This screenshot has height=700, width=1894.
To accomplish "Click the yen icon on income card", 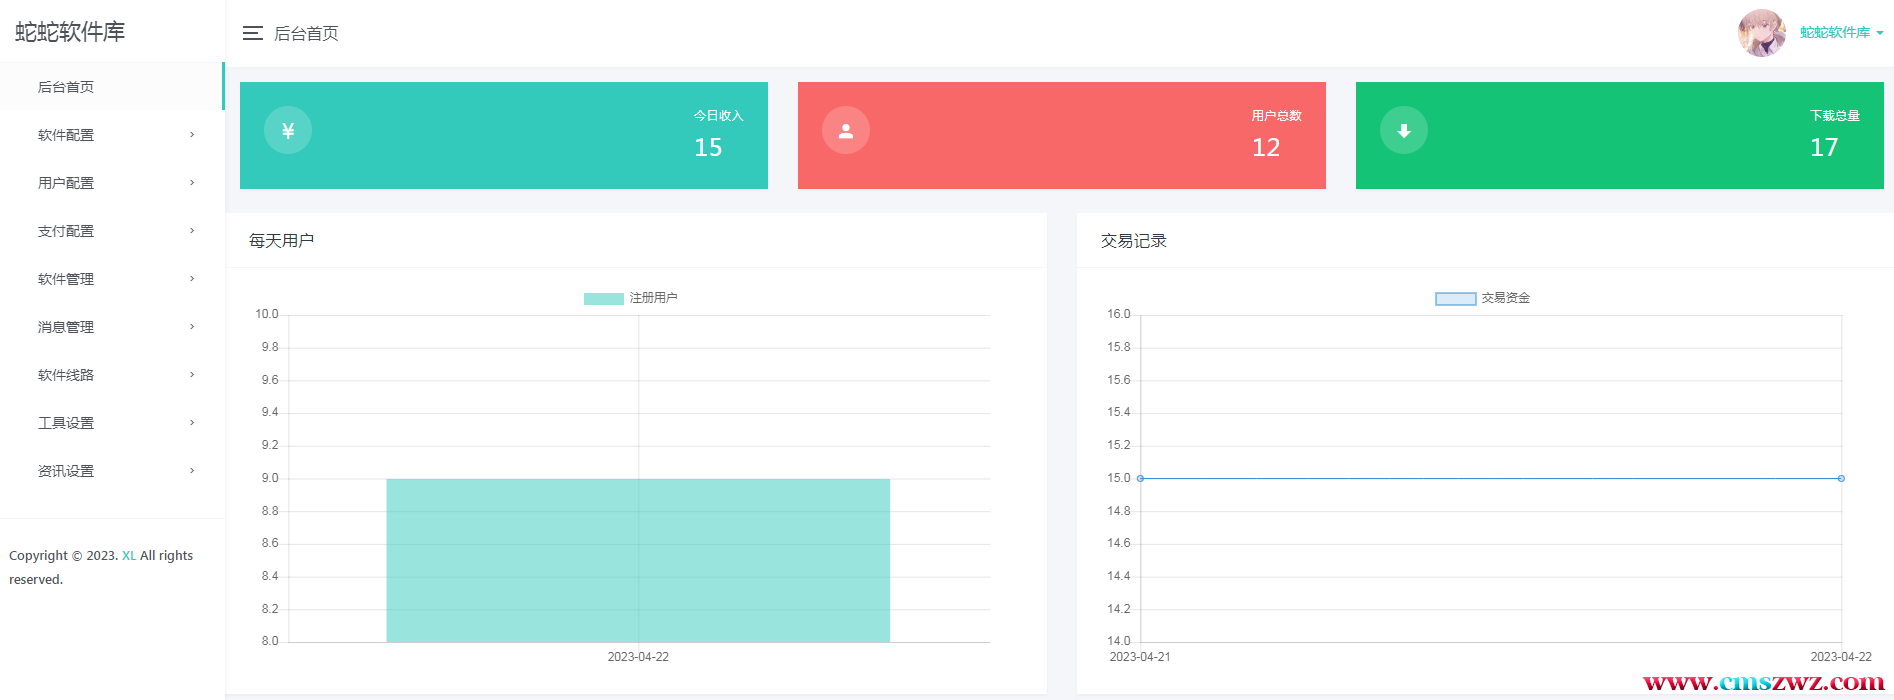I will click(x=288, y=131).
